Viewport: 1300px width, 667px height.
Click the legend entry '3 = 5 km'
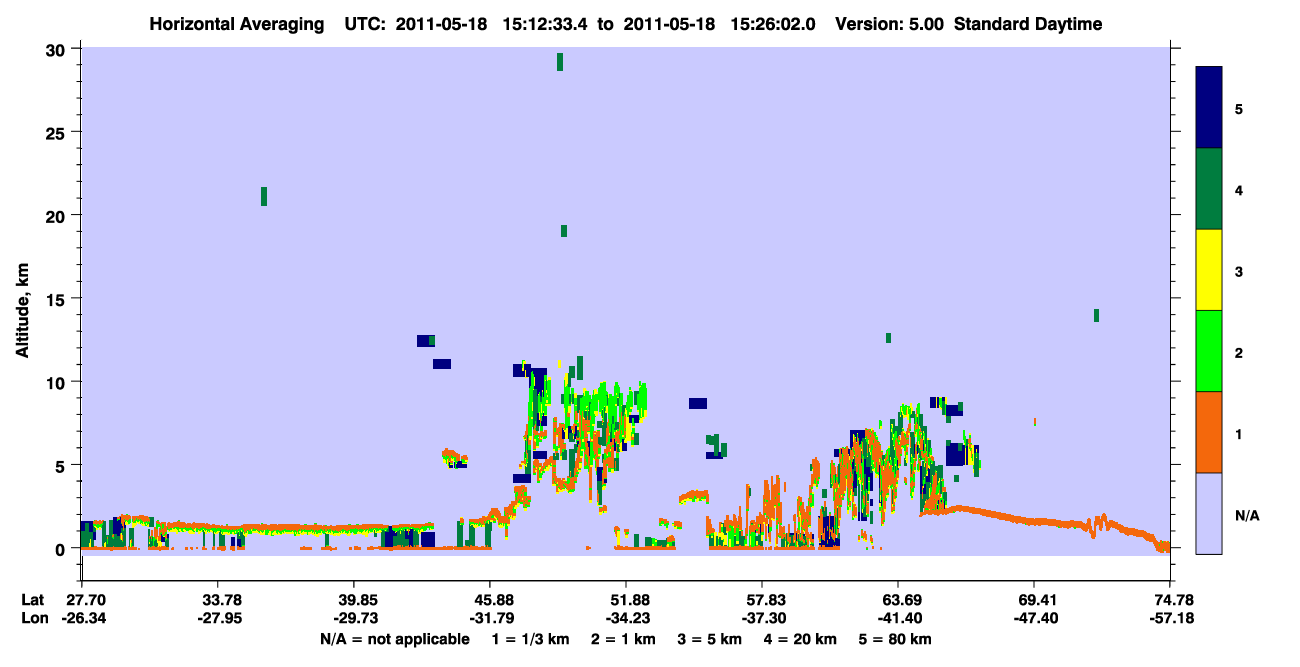(709, 639)
